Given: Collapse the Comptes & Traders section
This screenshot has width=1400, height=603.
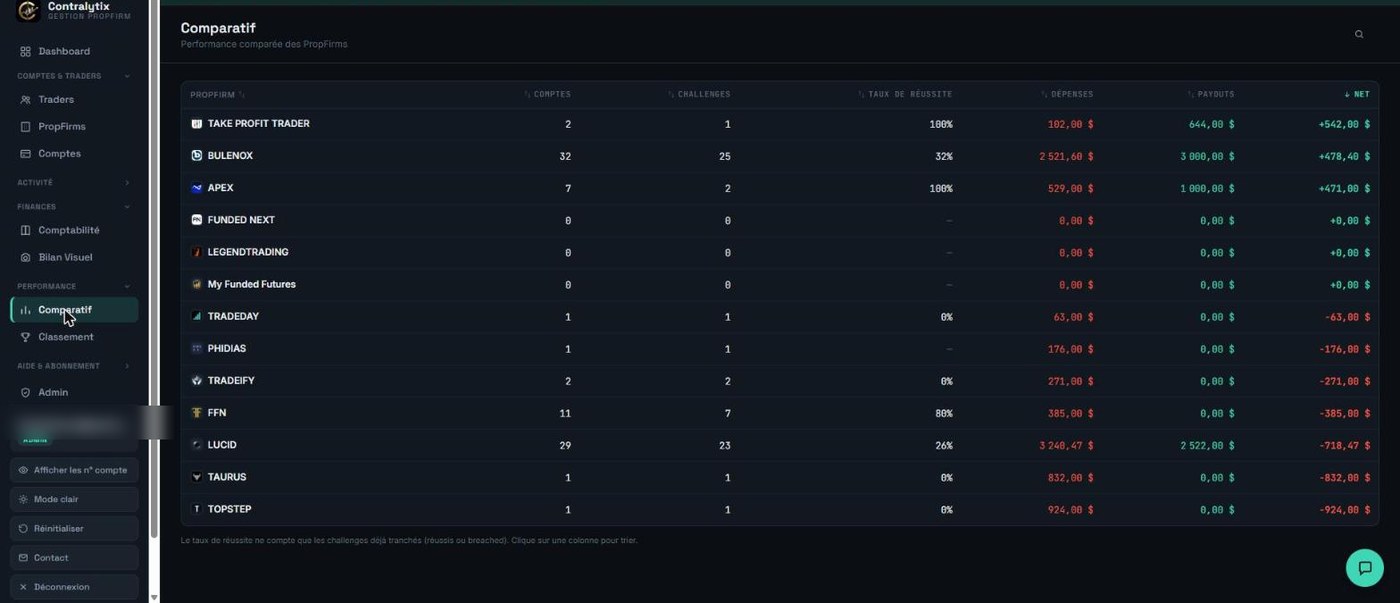Looking at the screenshot, I should (74, 76).
